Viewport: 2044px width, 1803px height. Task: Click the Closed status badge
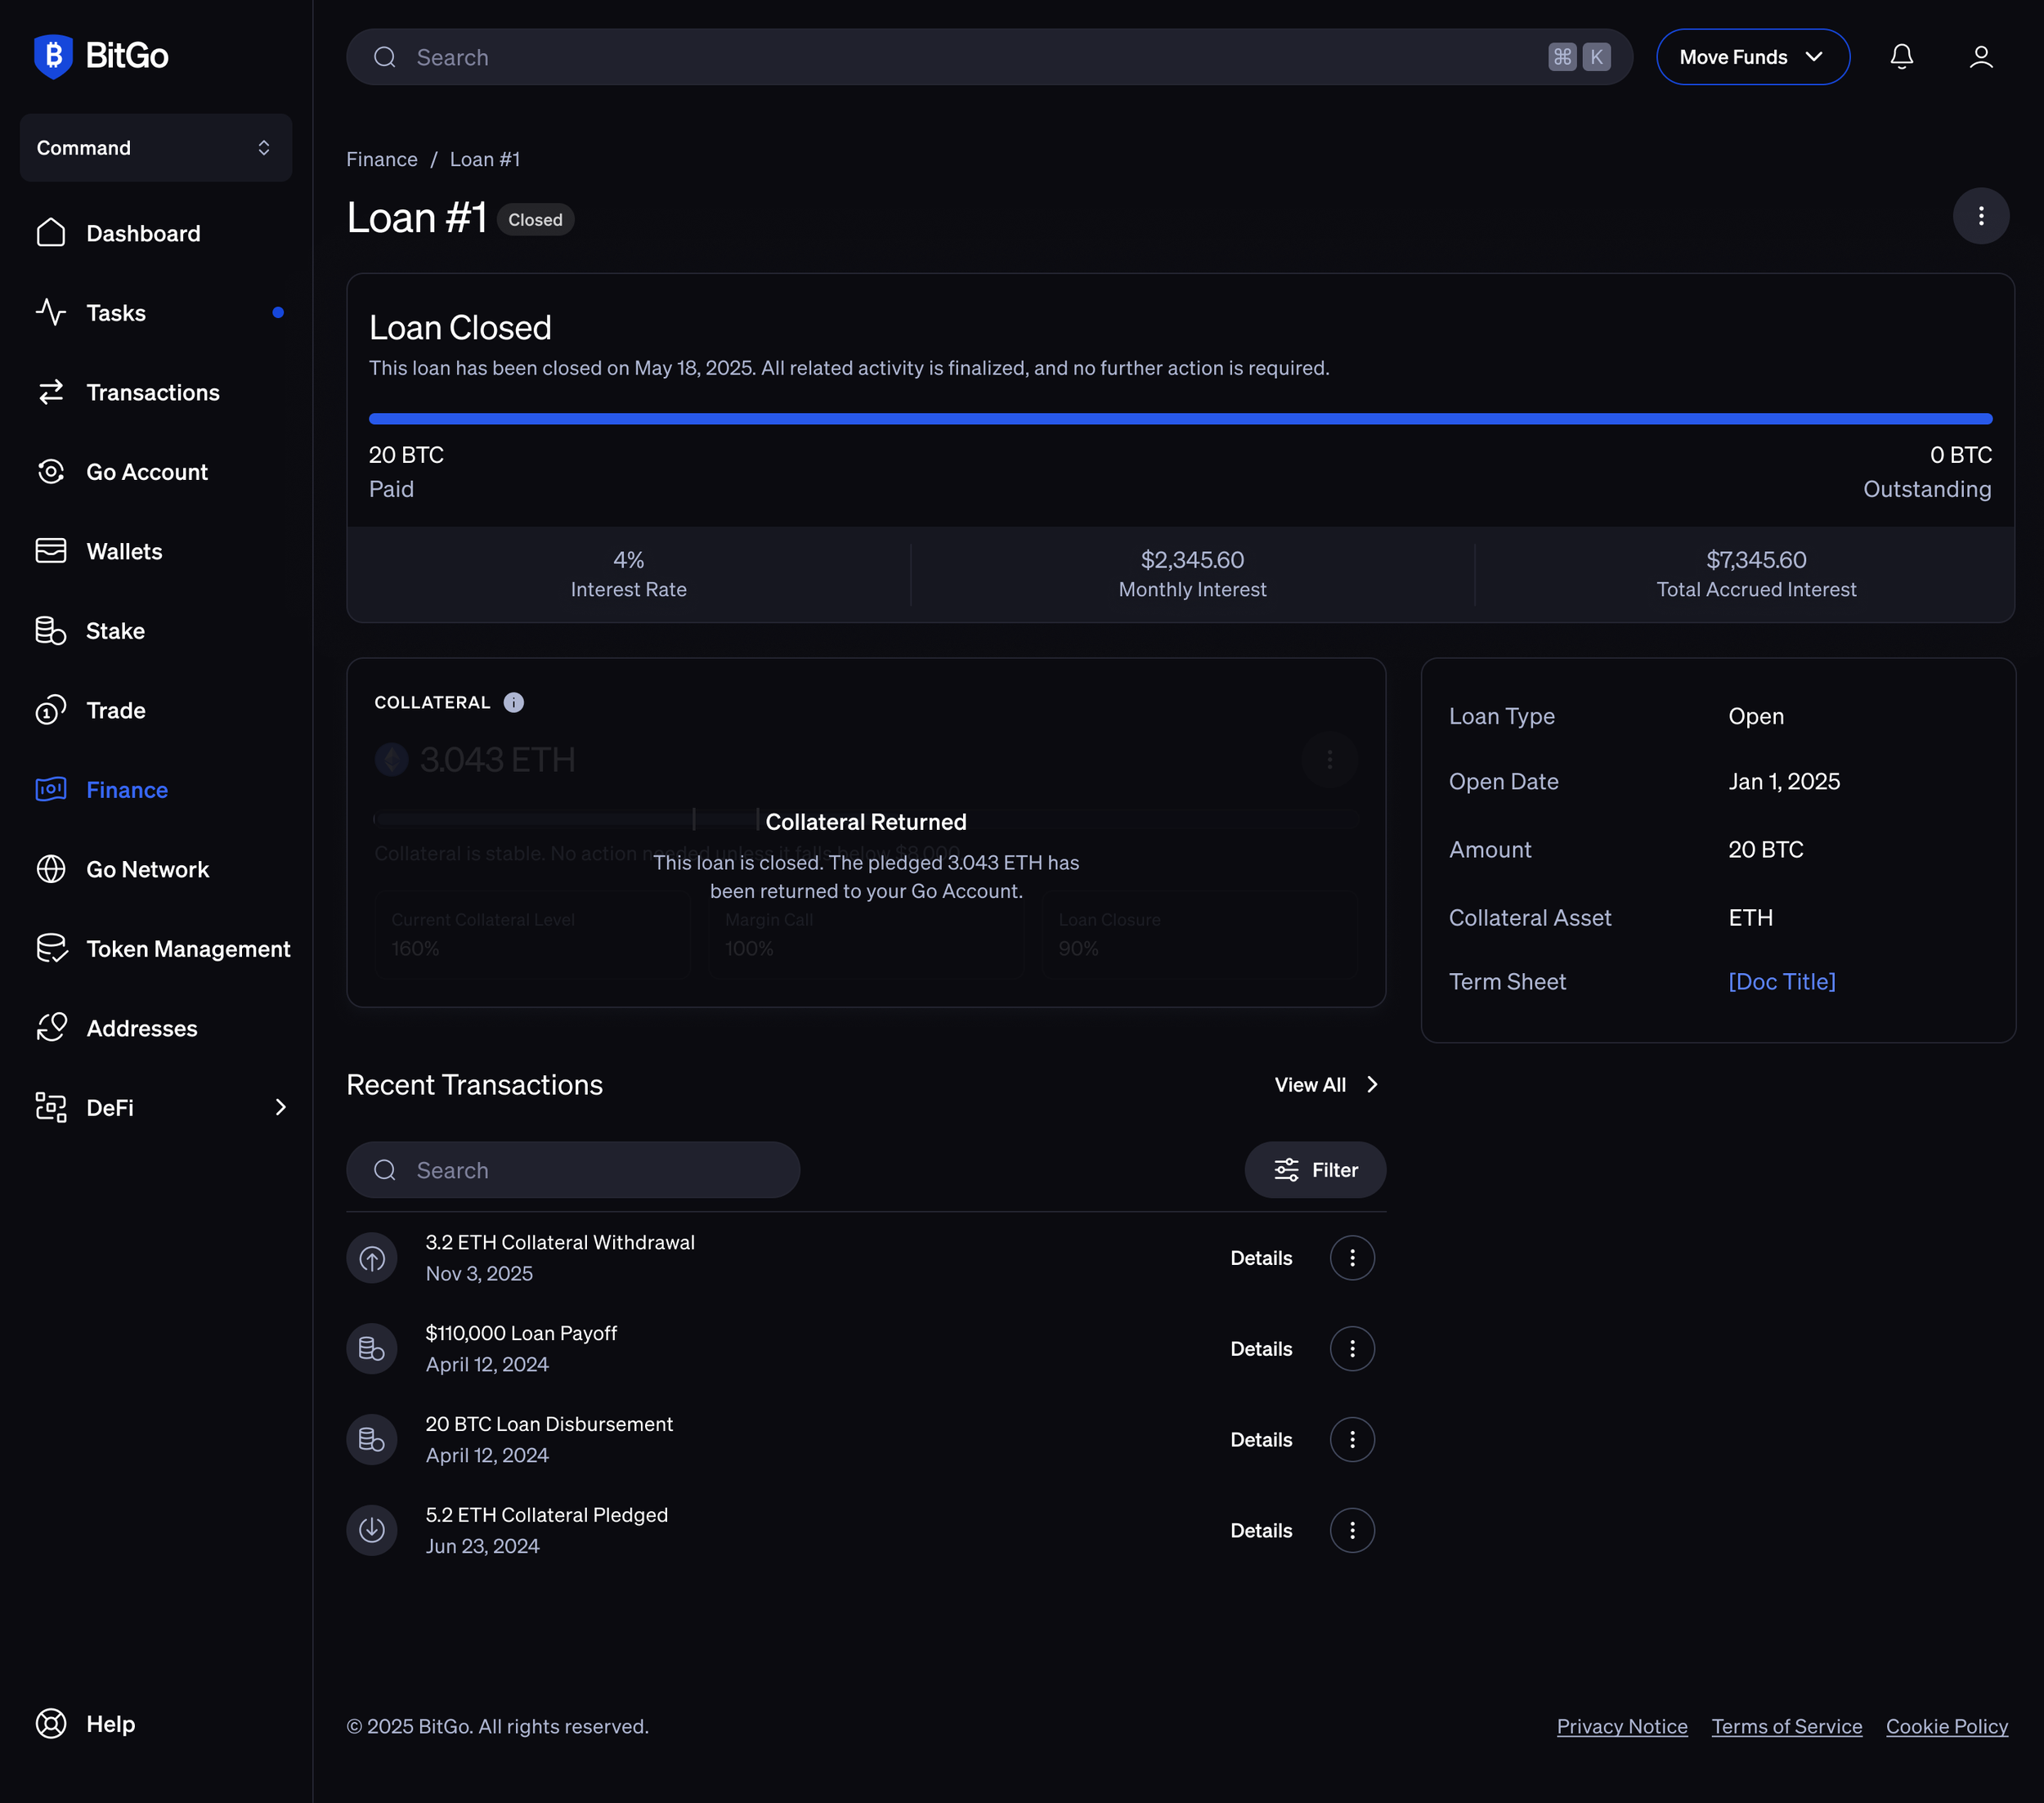click(x=535, y=219)
